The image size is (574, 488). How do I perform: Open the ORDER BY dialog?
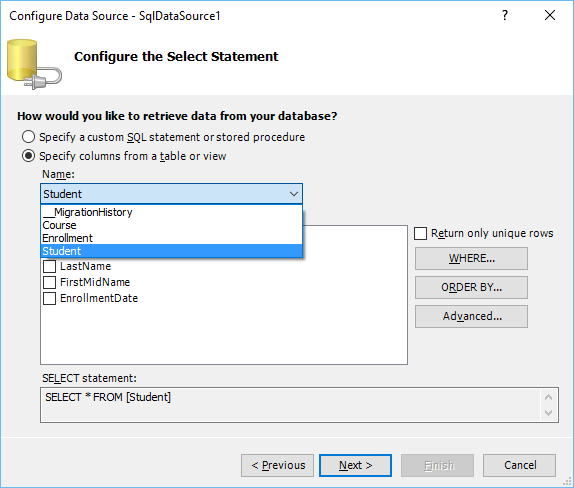coord(472,287)
